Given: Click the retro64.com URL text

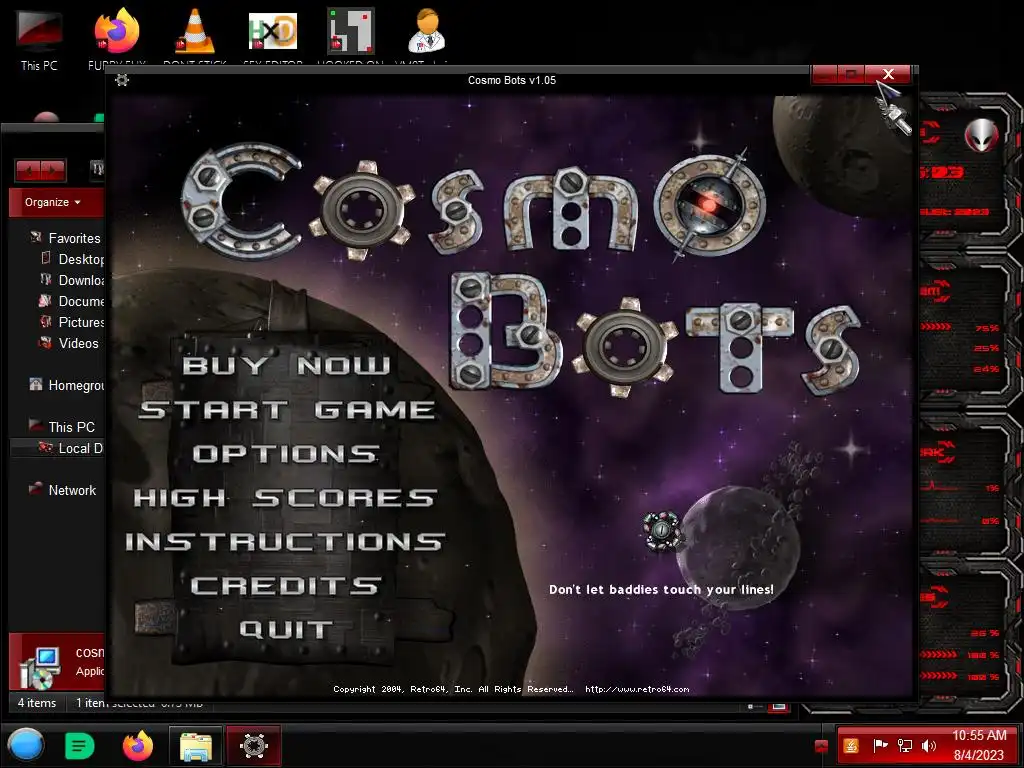Looking at the screenshot, I should point(637,689).
